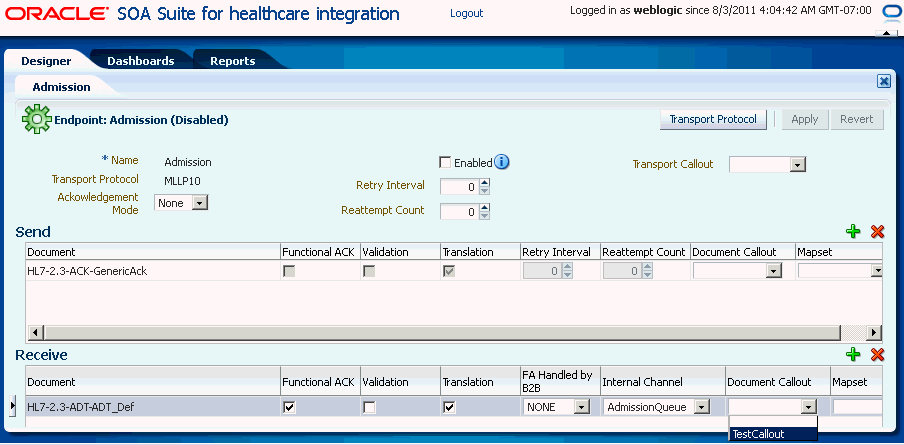This screenshot has width=904, height=445.
Task: Click the MLLP10 transport protocol value
Action: tap(182, 180)
